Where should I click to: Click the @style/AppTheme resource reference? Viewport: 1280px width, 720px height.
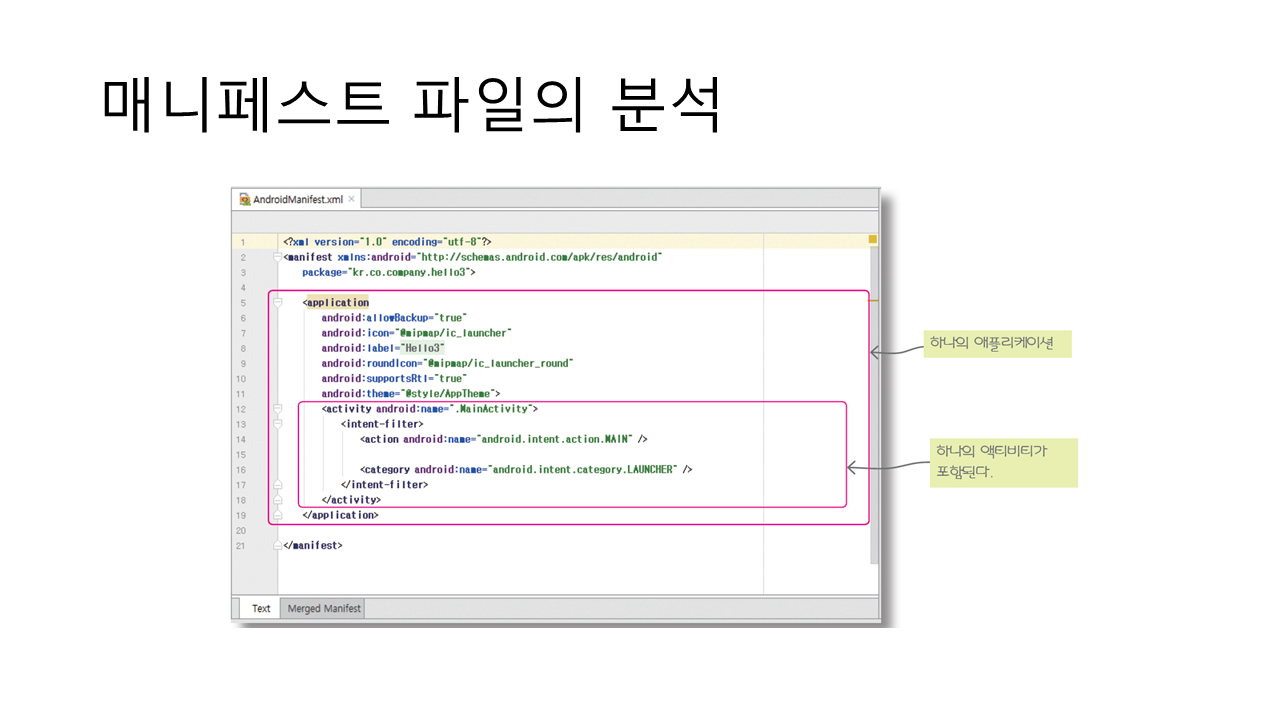[x=450, y=394]
